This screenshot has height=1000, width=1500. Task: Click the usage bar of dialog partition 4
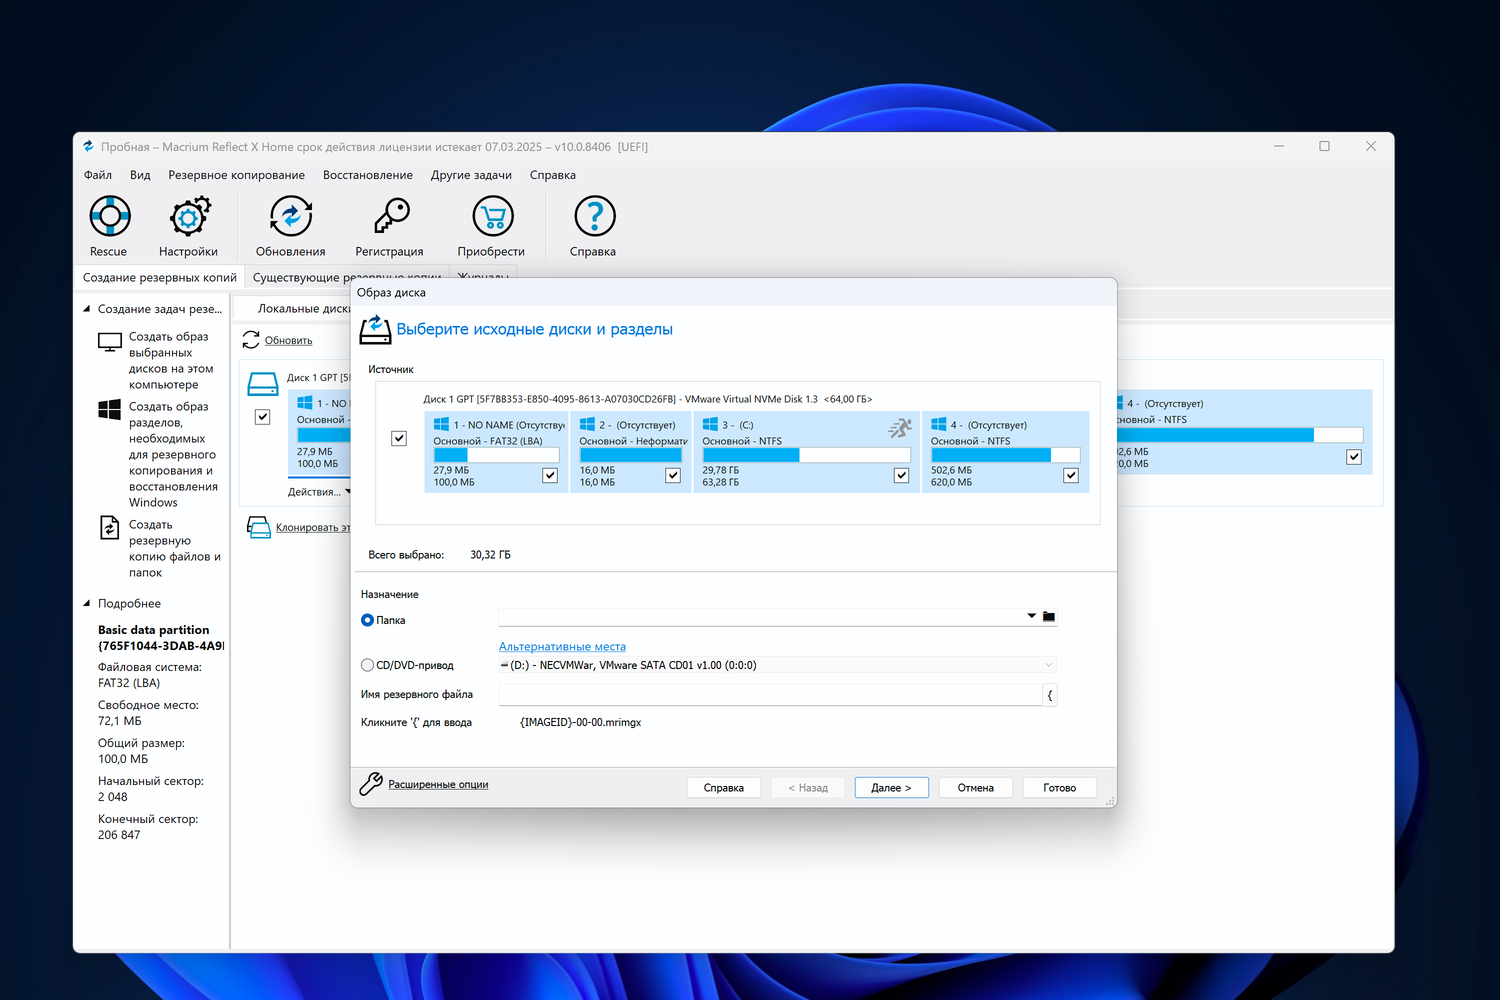coord(1006,455)
